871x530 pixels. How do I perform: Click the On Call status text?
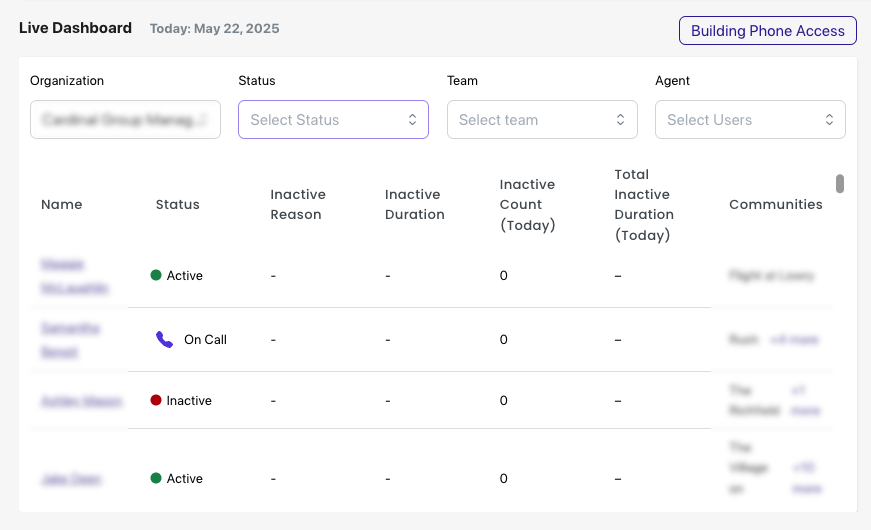point(206,339)
